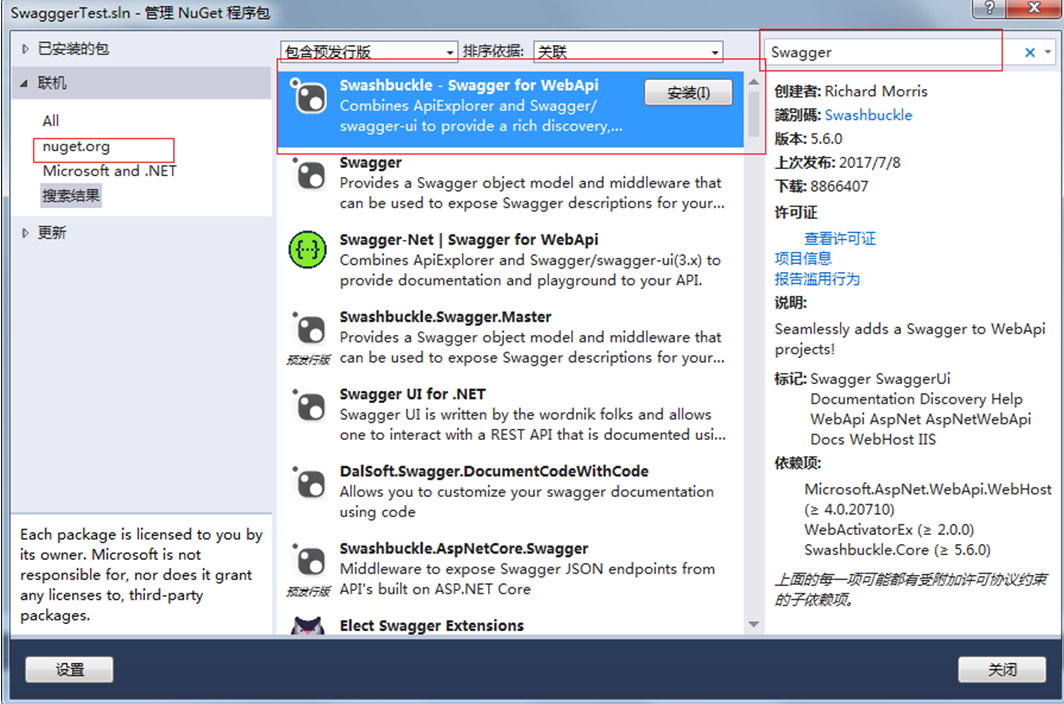Click the release date 2017/7/8
This screenshot has height=704, width=1064.
(x=869, y=163)
